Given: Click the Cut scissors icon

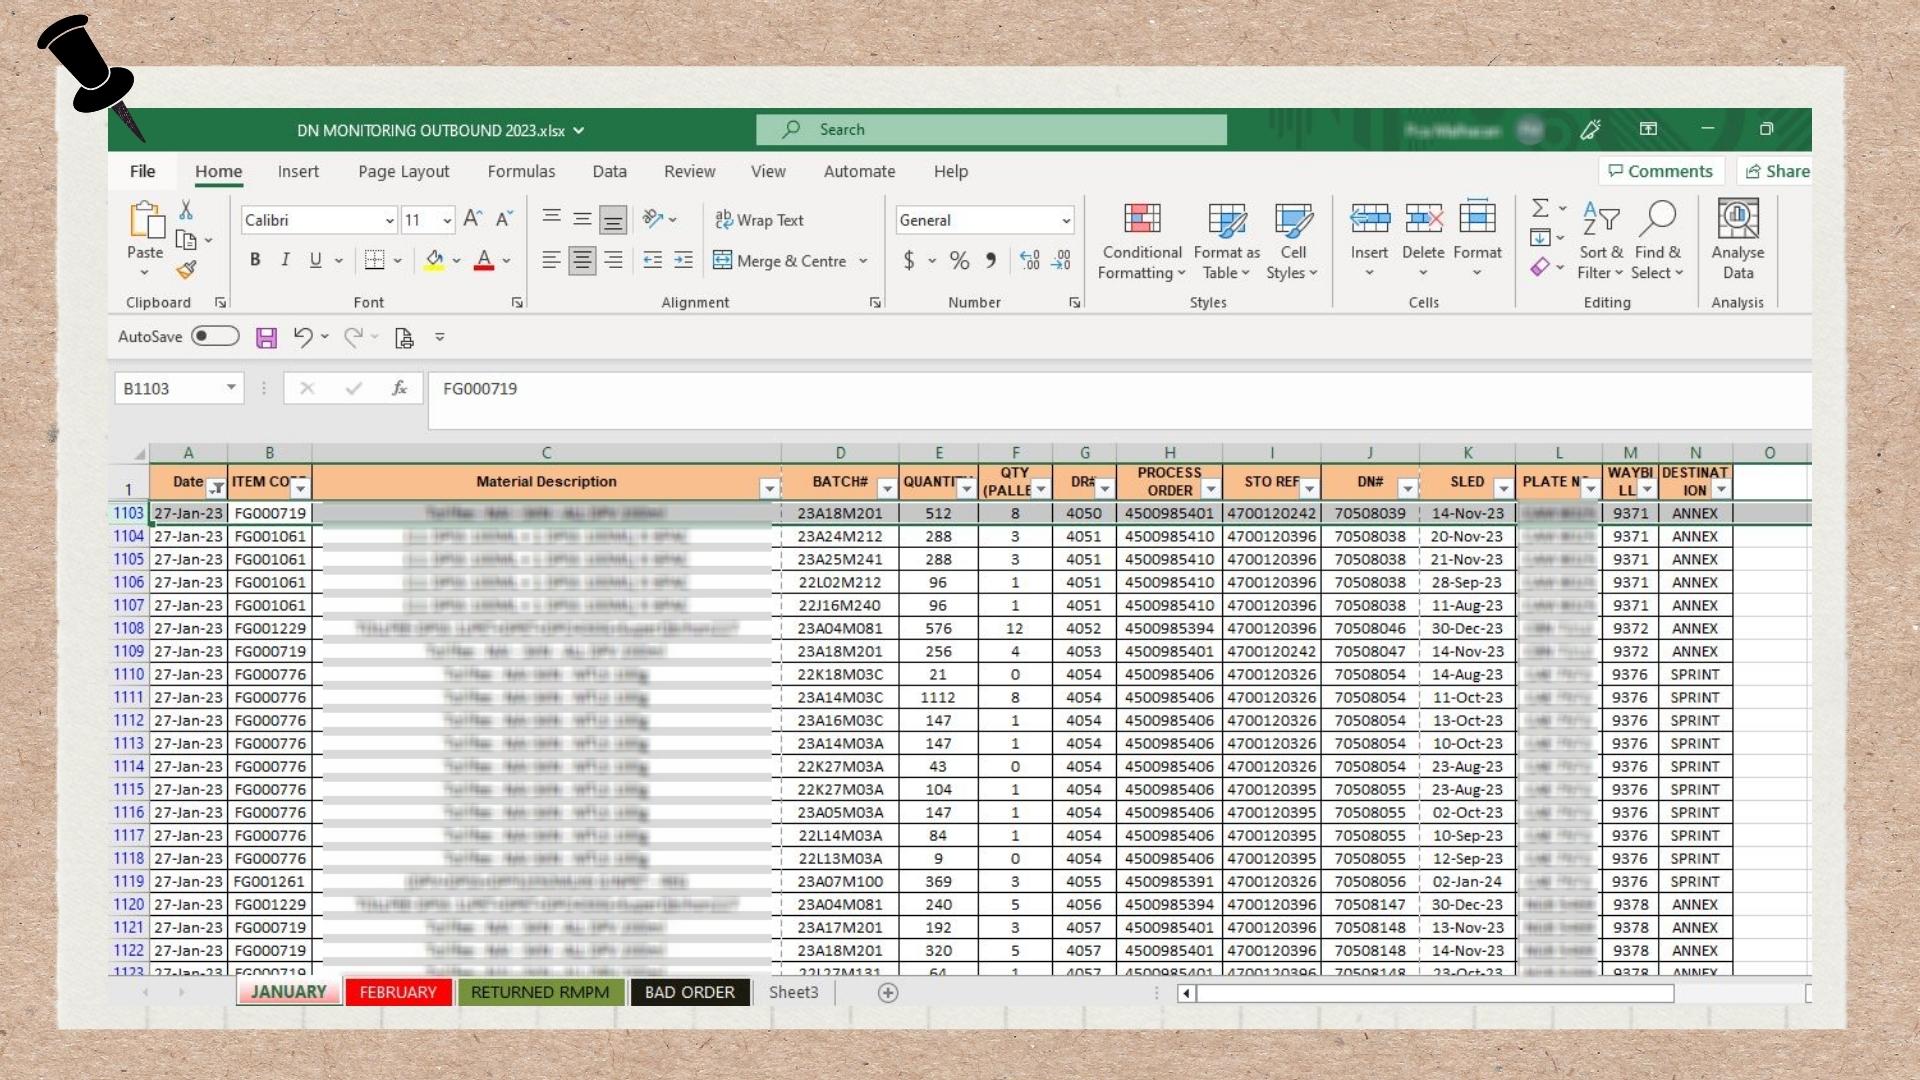Looking at the screenshot, I should click(186, 210).
